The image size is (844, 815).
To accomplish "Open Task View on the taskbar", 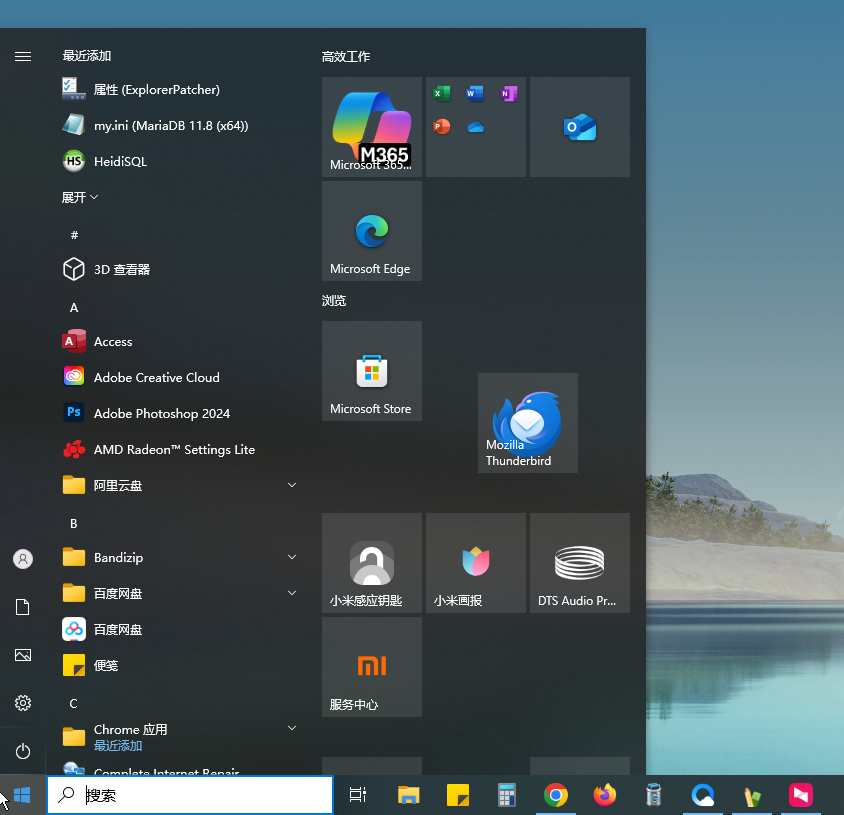I will point(357,795).
